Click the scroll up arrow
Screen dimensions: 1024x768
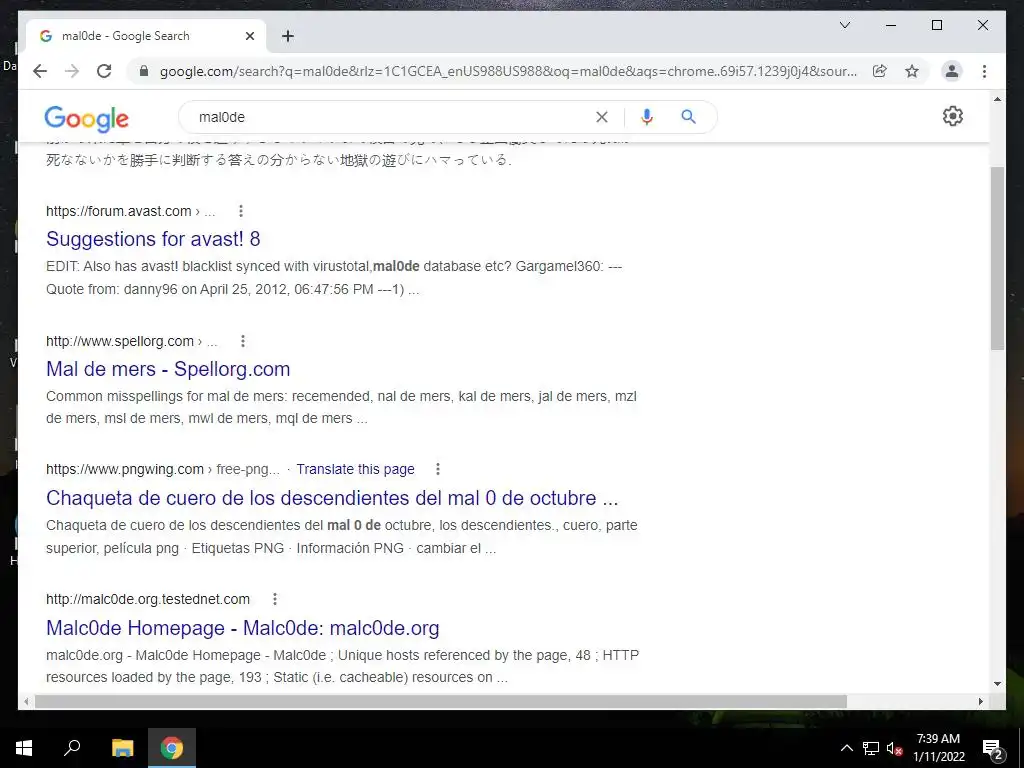(997, 99)
